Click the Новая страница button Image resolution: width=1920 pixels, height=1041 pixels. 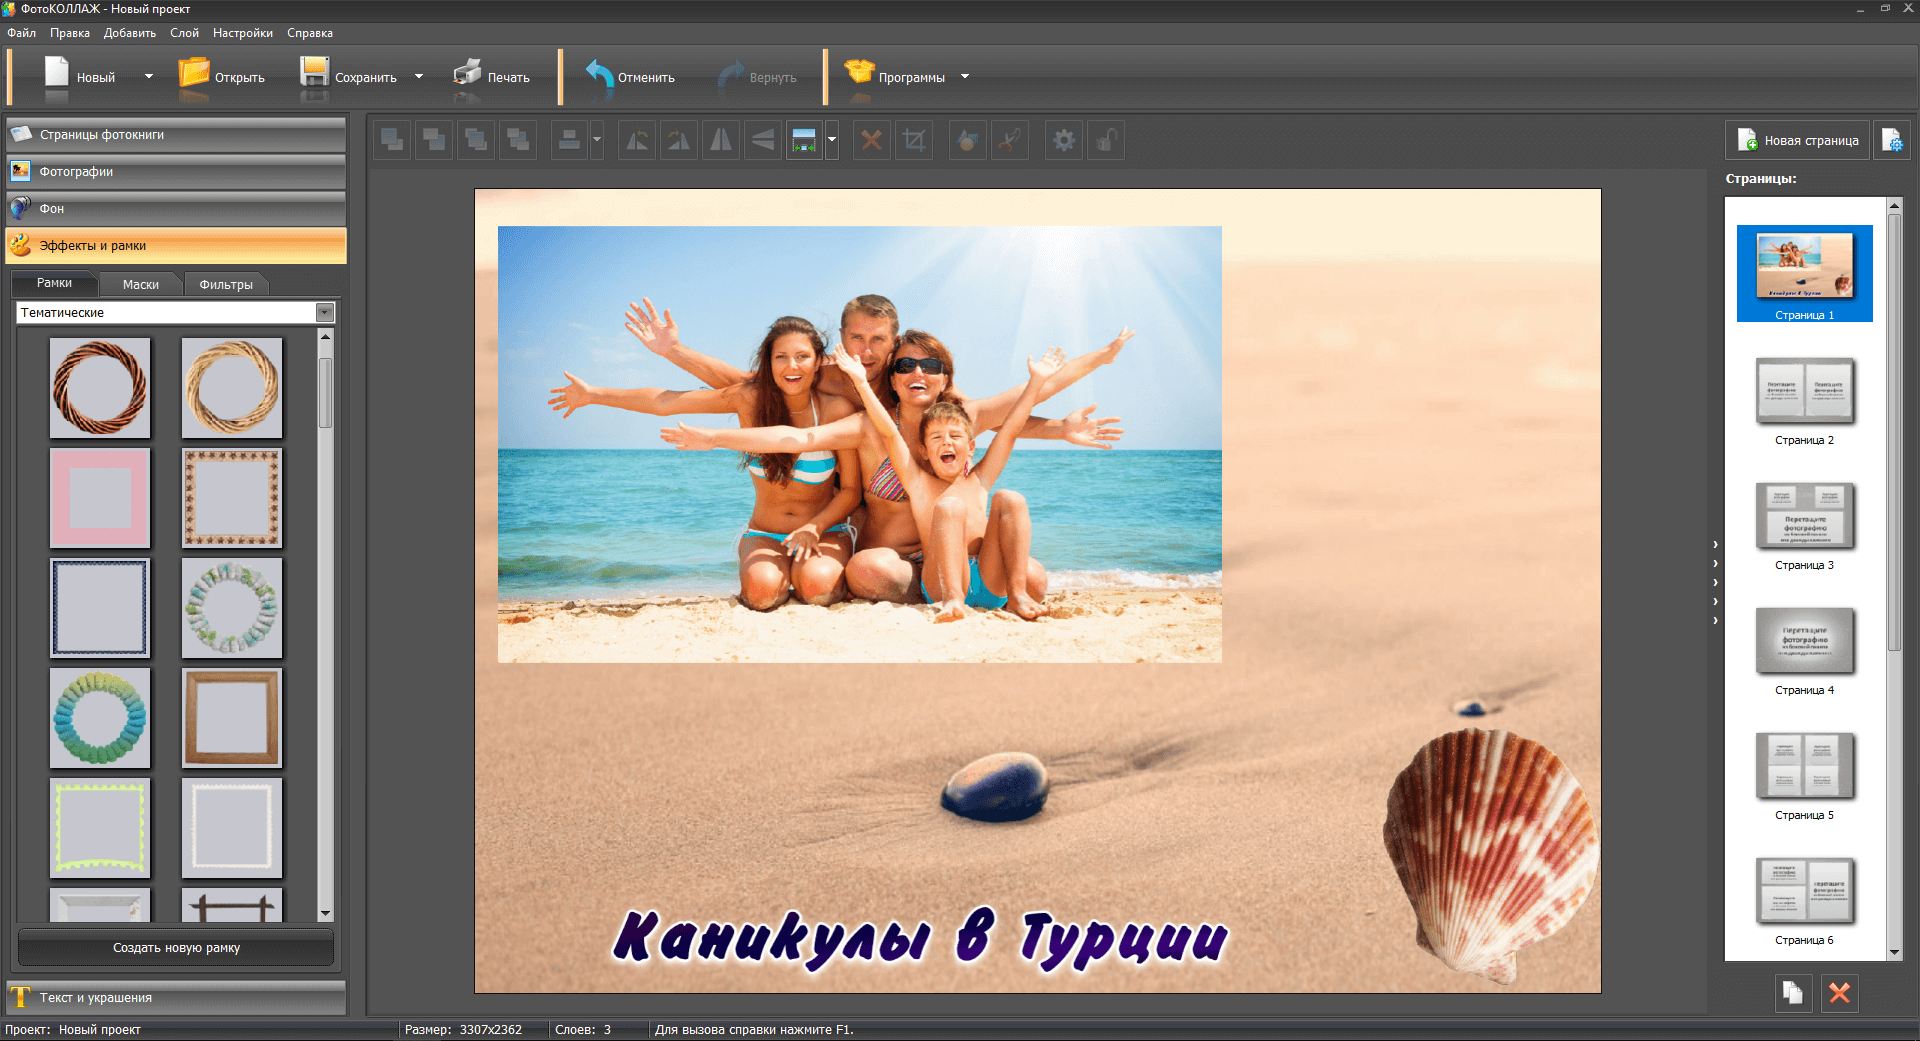[x=1798, y=141]
